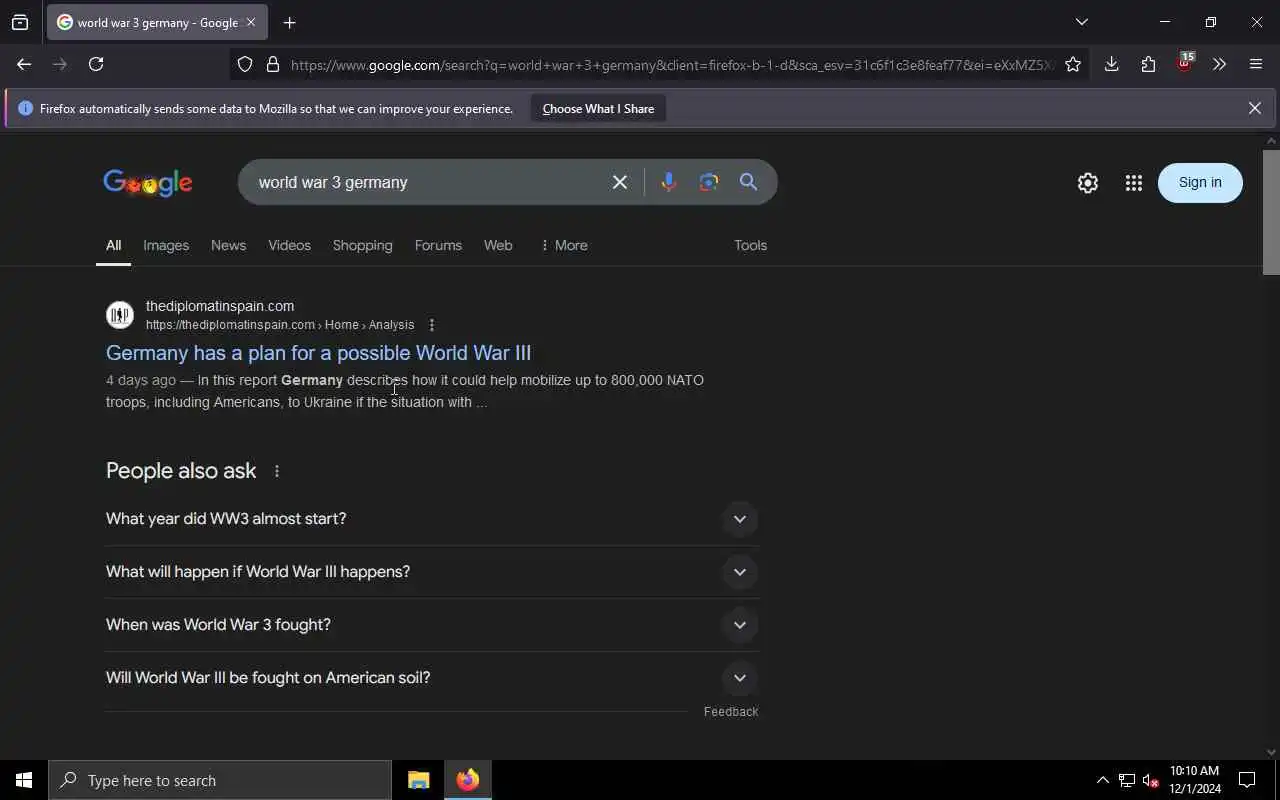
Task: Select the All results tab
Action: [x=114, y=245]
